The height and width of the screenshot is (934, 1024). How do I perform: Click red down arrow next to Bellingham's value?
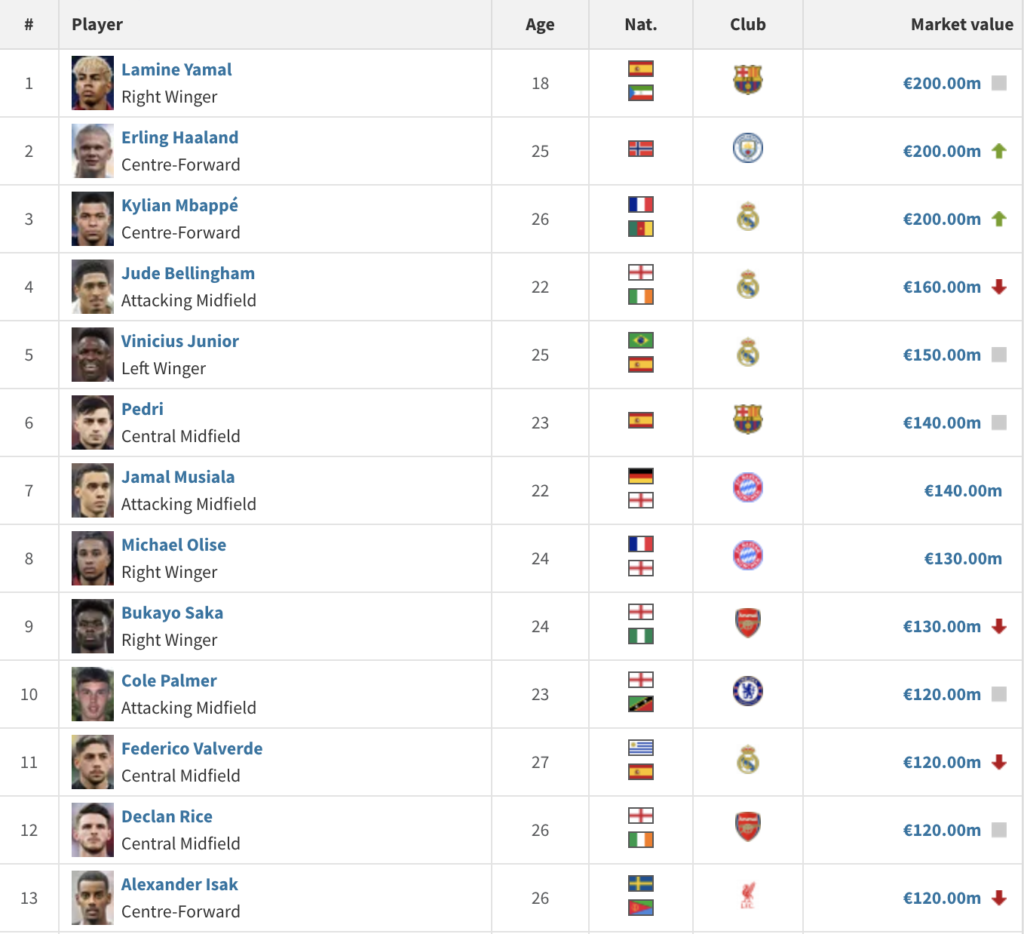pyautogui.click(x=998, y=287)
